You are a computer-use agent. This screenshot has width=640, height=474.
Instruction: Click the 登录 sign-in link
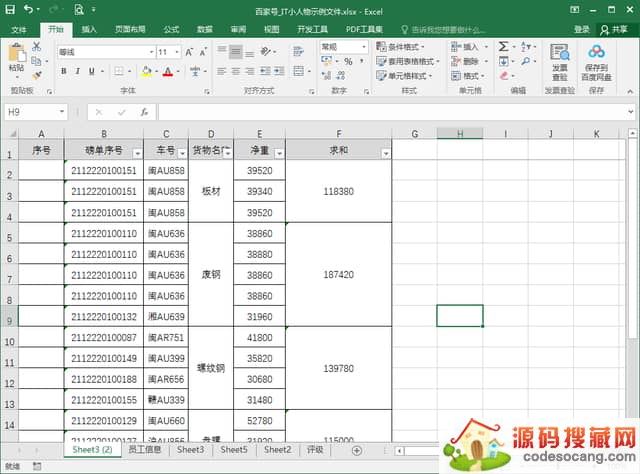582,30
